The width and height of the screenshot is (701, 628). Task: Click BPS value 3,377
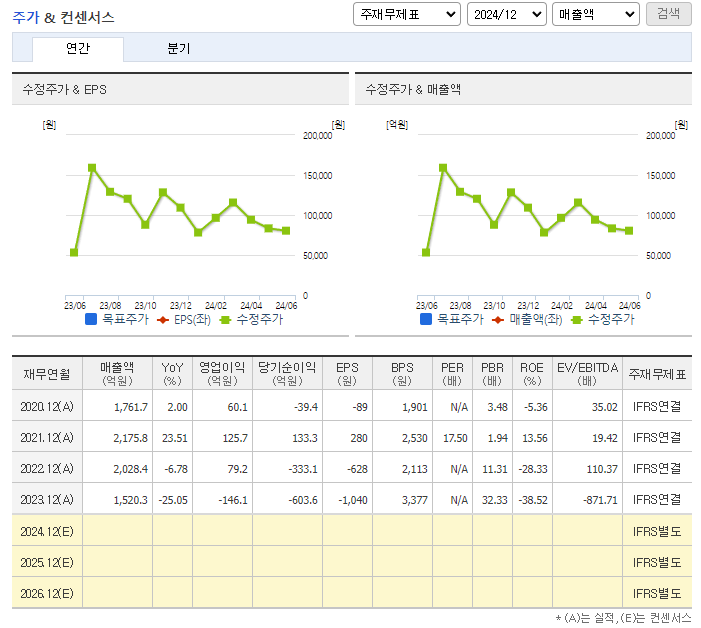click(x=415, y=500)
